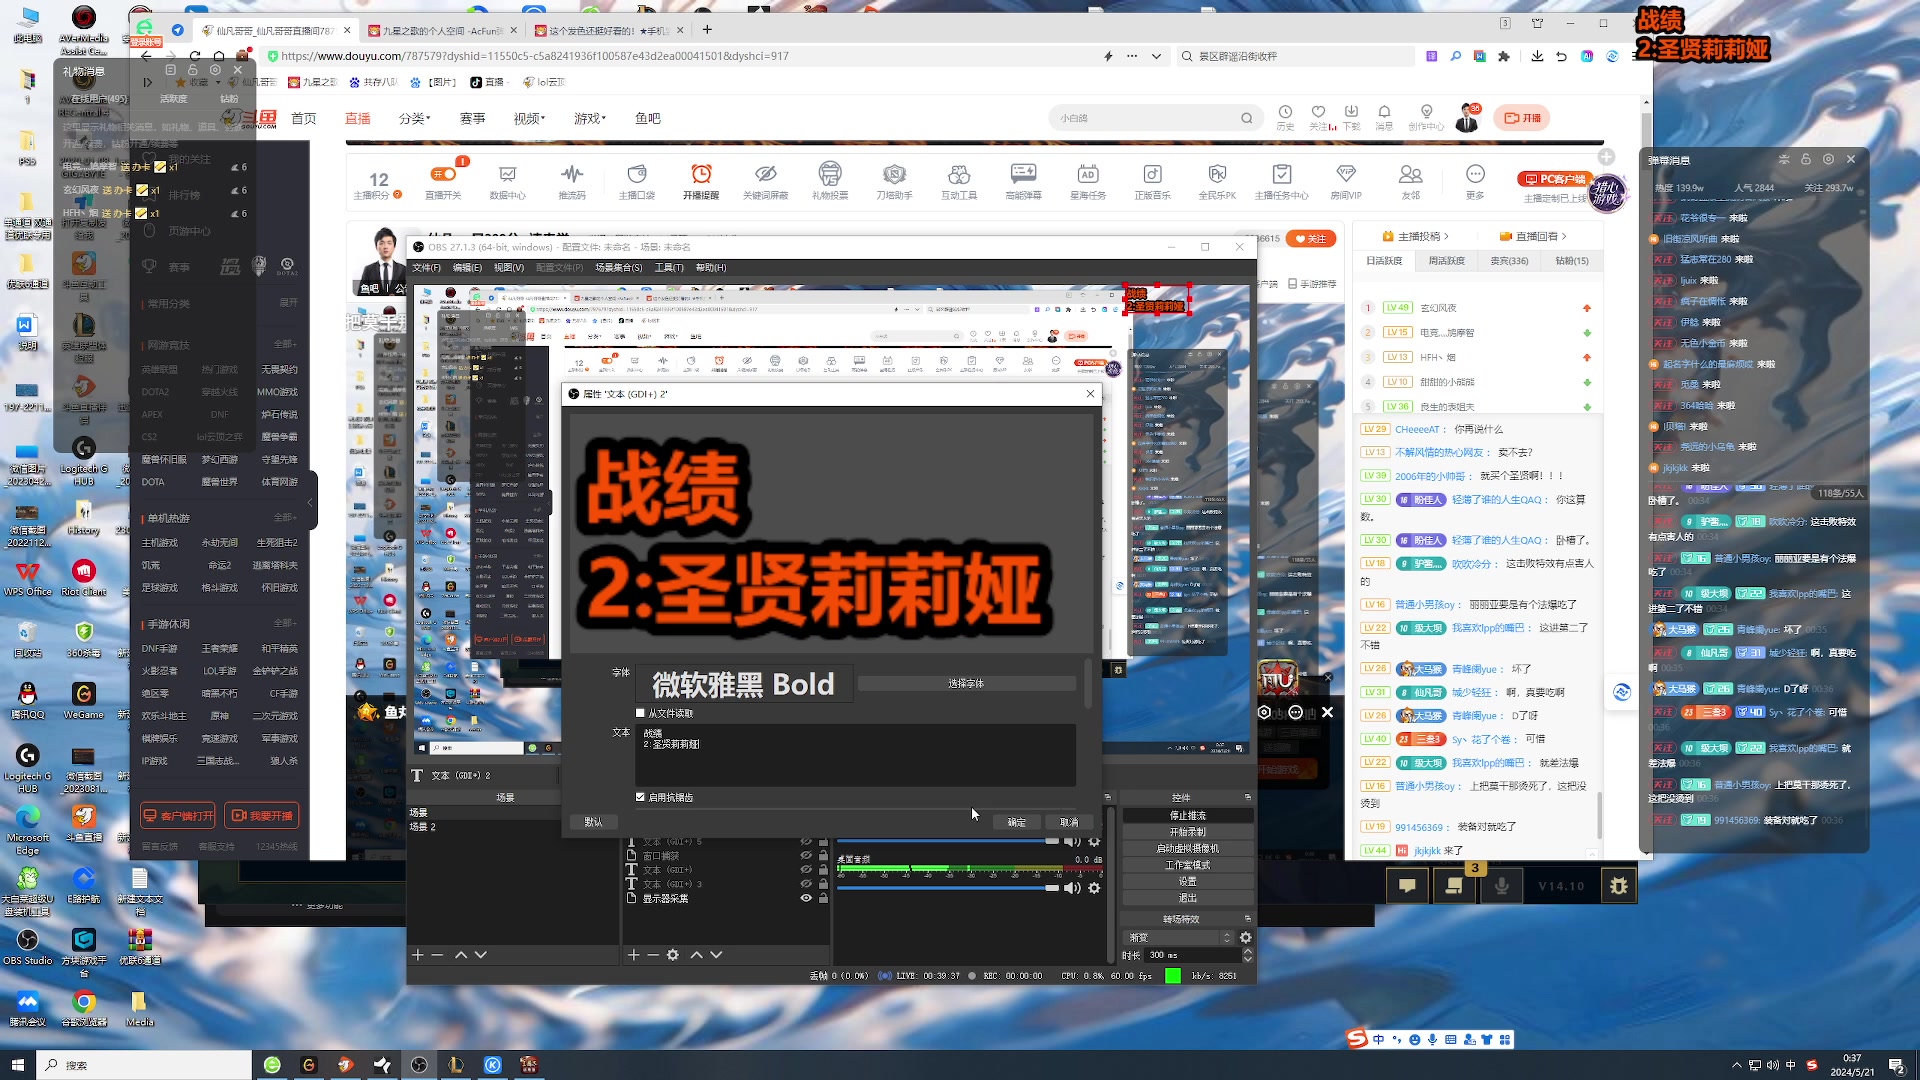
Task: Click 确定 in text properties dialog
Action: click(x=1017, y=822)
